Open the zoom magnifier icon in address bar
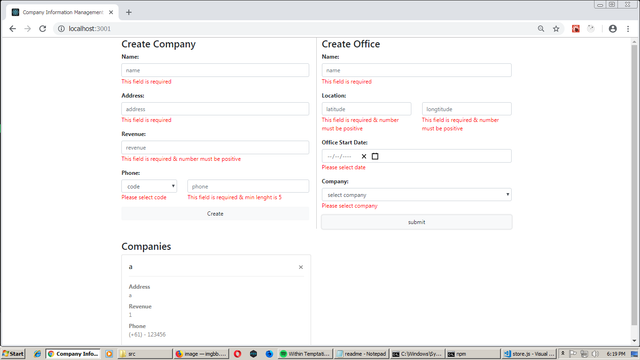The width and height of the screenshot is (640, 360). 541,29
